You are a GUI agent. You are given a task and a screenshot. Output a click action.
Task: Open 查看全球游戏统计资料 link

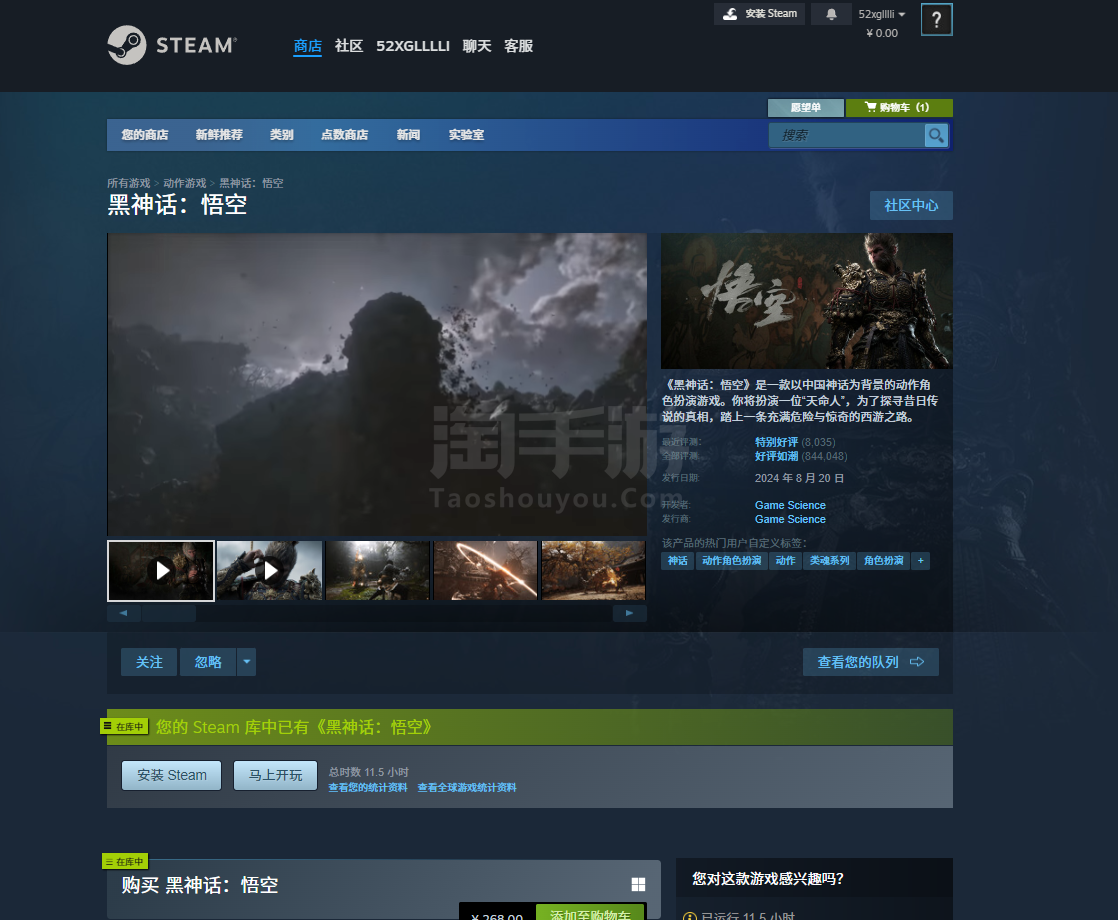tap(467, 787)
